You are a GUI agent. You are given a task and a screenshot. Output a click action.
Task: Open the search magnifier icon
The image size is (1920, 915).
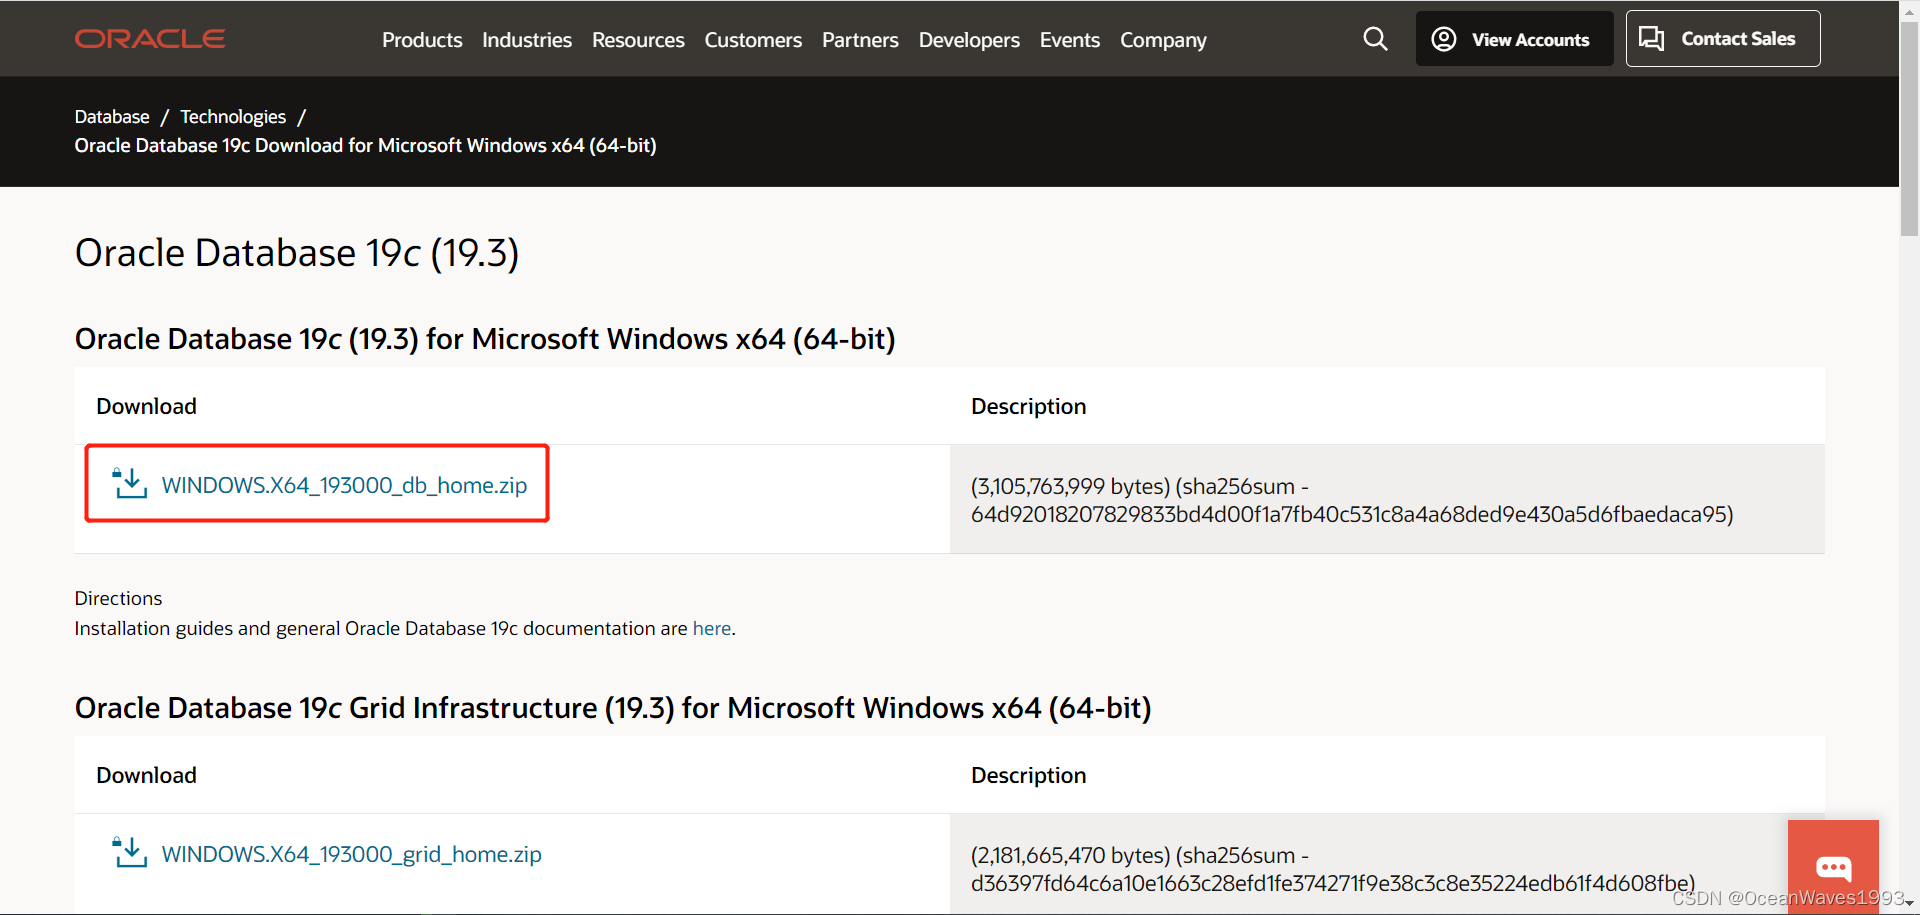tap(1375, 39)
